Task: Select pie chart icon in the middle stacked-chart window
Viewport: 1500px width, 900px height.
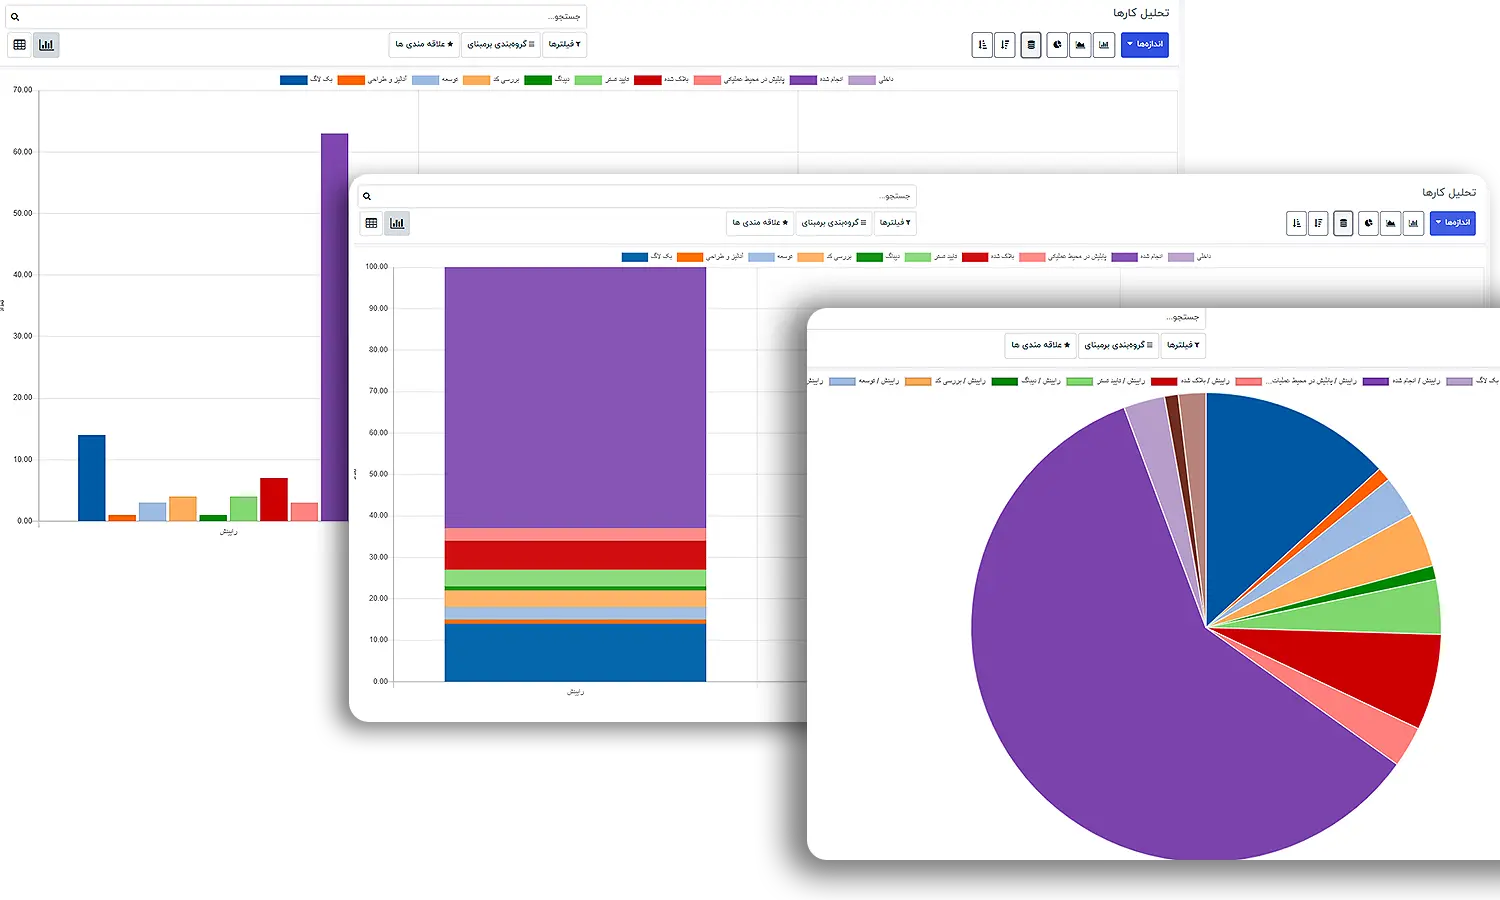Action: click(1368, 223)
